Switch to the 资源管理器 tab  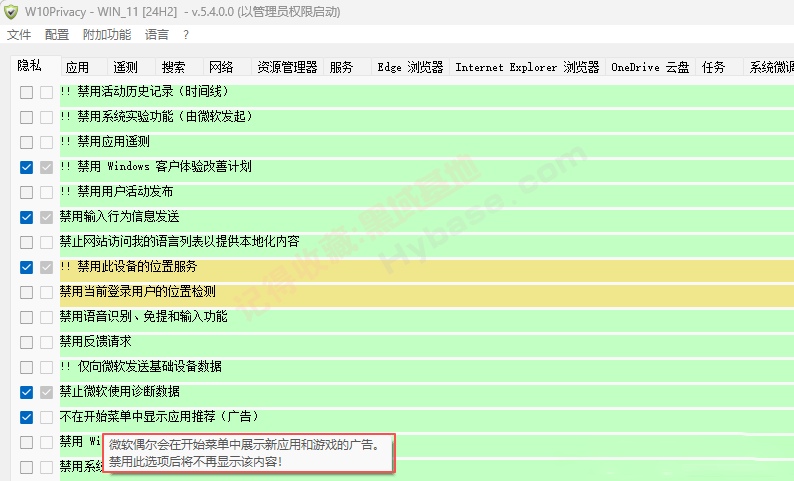pyautogui.click(x=287, y=67)
